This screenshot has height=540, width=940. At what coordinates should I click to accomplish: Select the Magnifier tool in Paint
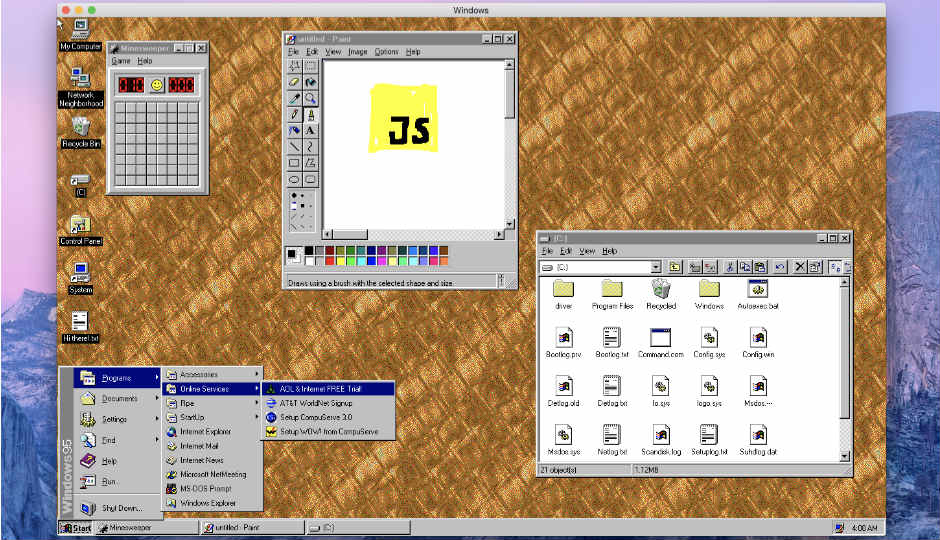(310, 98)
